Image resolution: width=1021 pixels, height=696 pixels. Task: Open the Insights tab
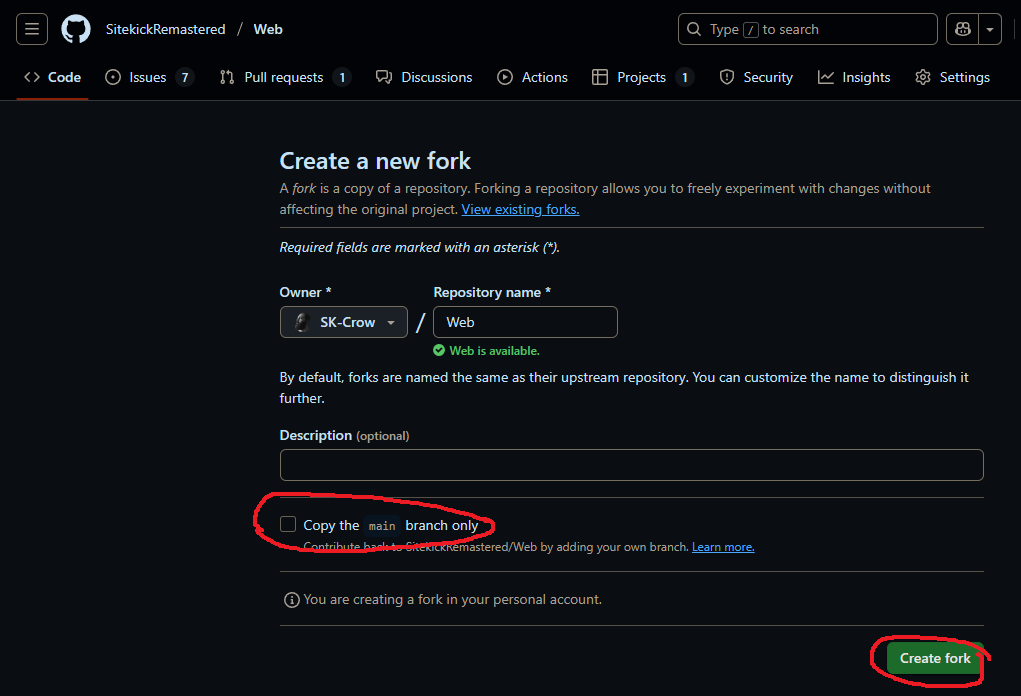[x=854, y=77]
